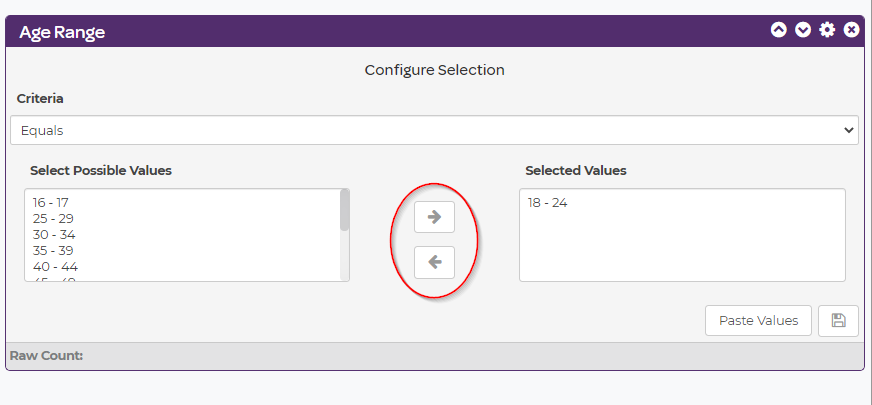The height and width of the screenshot is (405, 872).
Task: Click the left arrow to remove value
Action: 434,262
